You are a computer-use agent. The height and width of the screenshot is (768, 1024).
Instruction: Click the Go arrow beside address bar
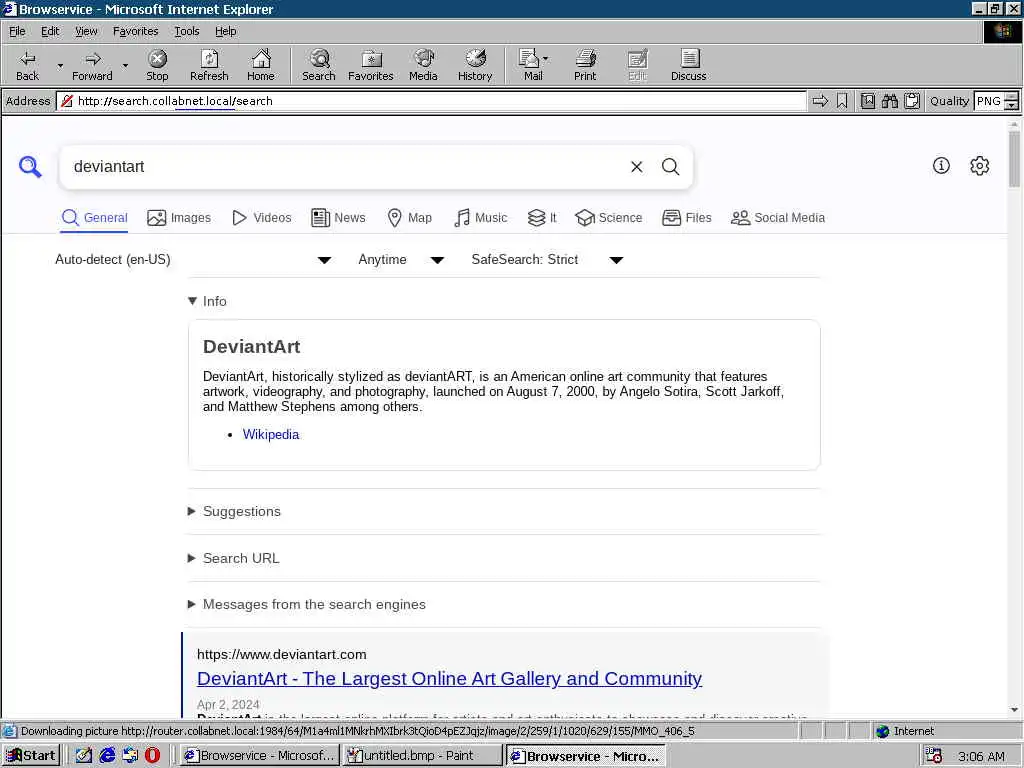tap(820, 101)
